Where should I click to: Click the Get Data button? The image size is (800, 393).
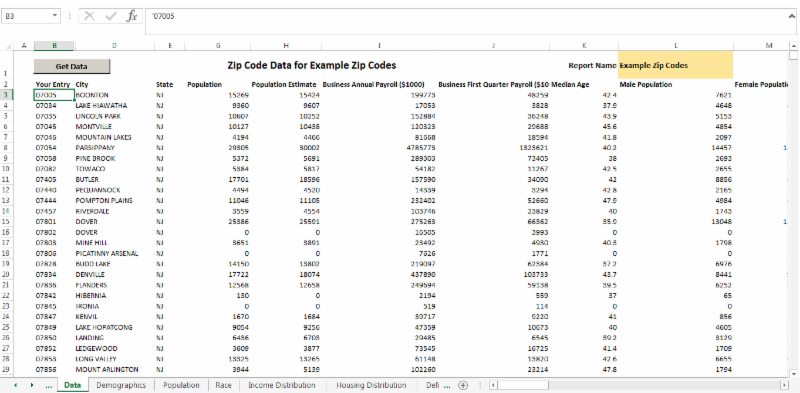click(71, 66)
